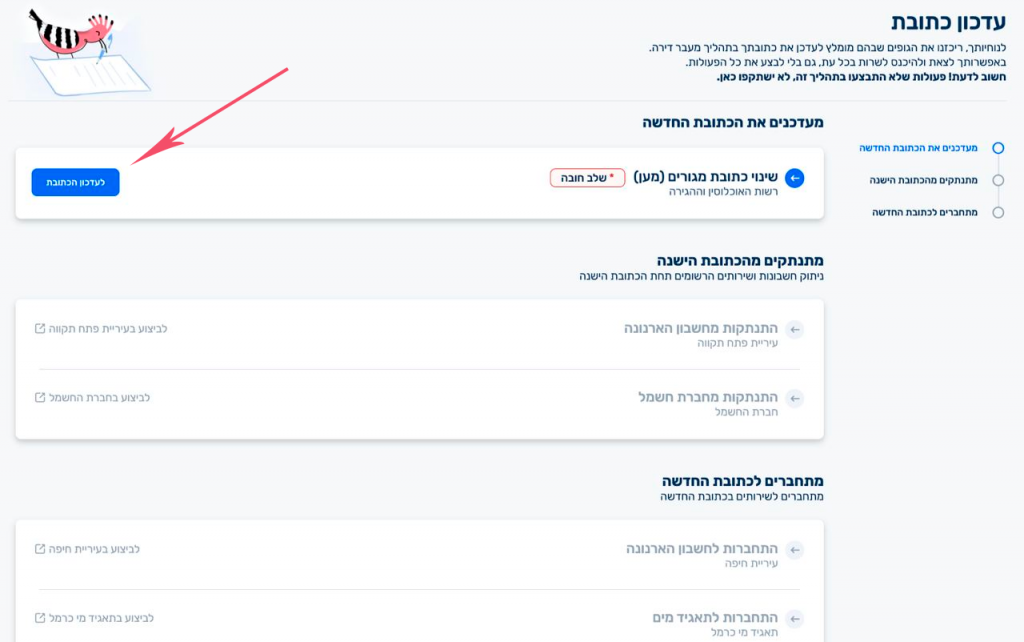Click external link icon for עיריית פתח תקווה

point(40,328)
